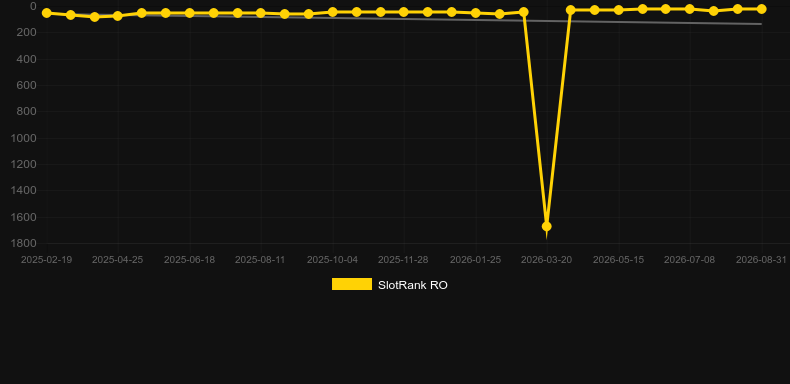Click the 2026-08-31 x-axis date label
The image size is (790, 384).
[761, 260]
